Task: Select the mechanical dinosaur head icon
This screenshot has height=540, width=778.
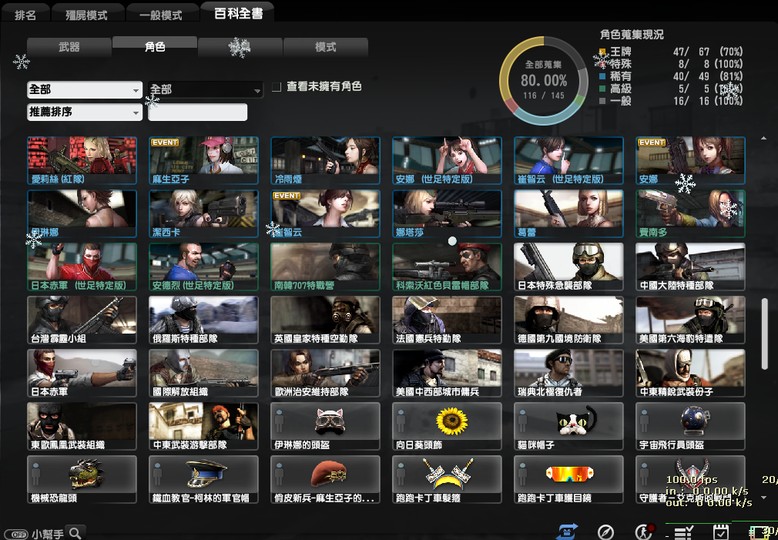Action: (x=83, y=474)
